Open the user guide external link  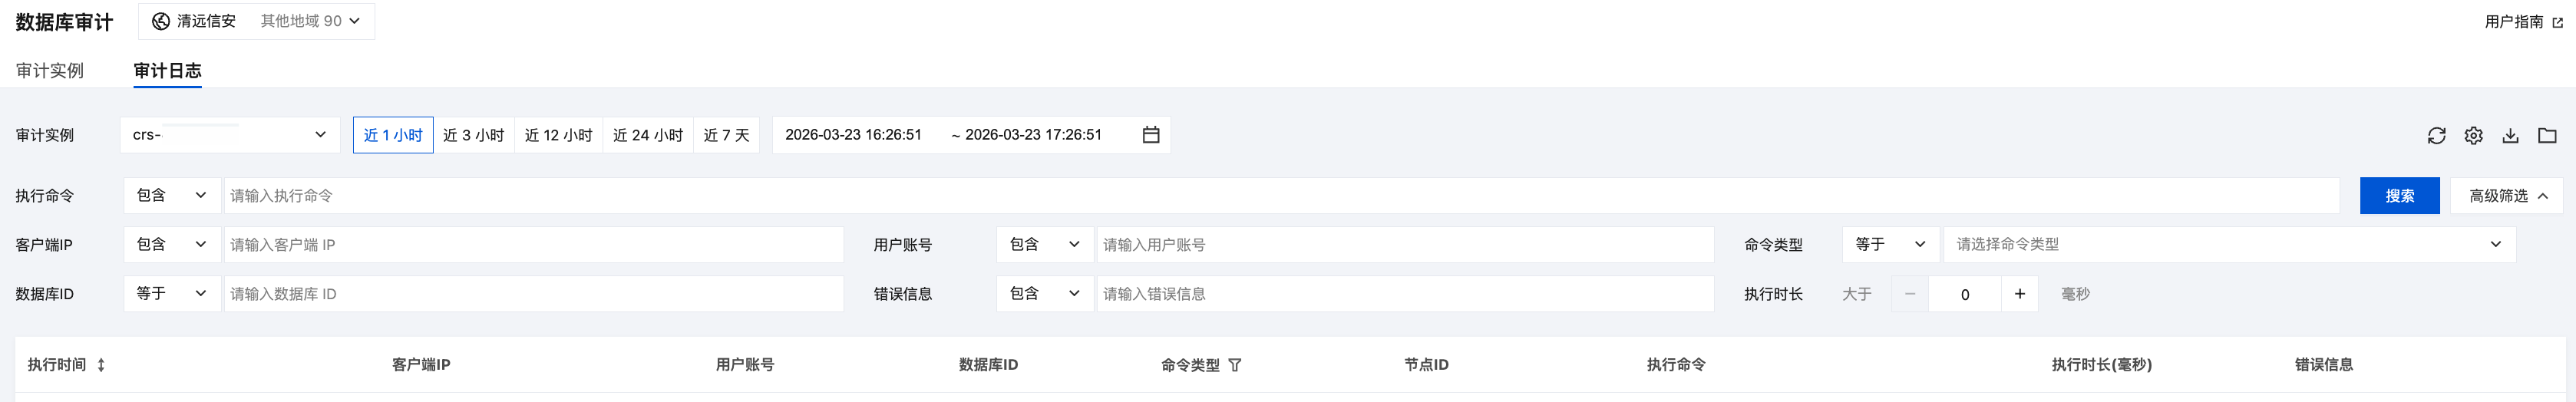pyautogui.click(x=2523, y=22)
